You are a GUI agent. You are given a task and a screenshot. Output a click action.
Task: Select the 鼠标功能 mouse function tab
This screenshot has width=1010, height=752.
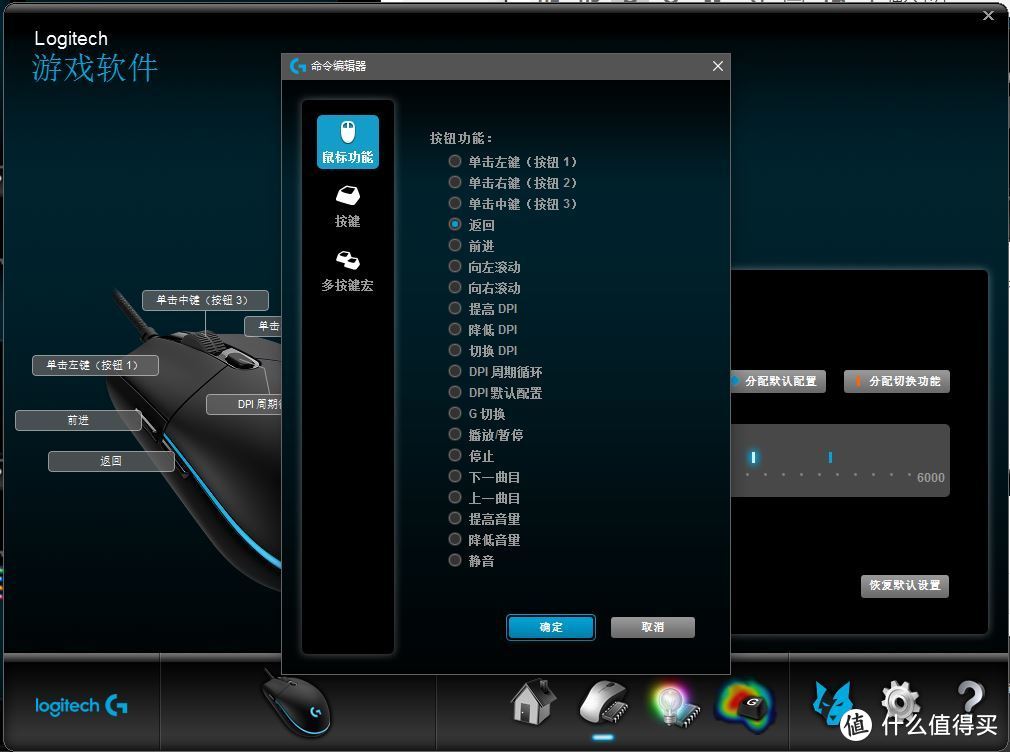(348, 142)
